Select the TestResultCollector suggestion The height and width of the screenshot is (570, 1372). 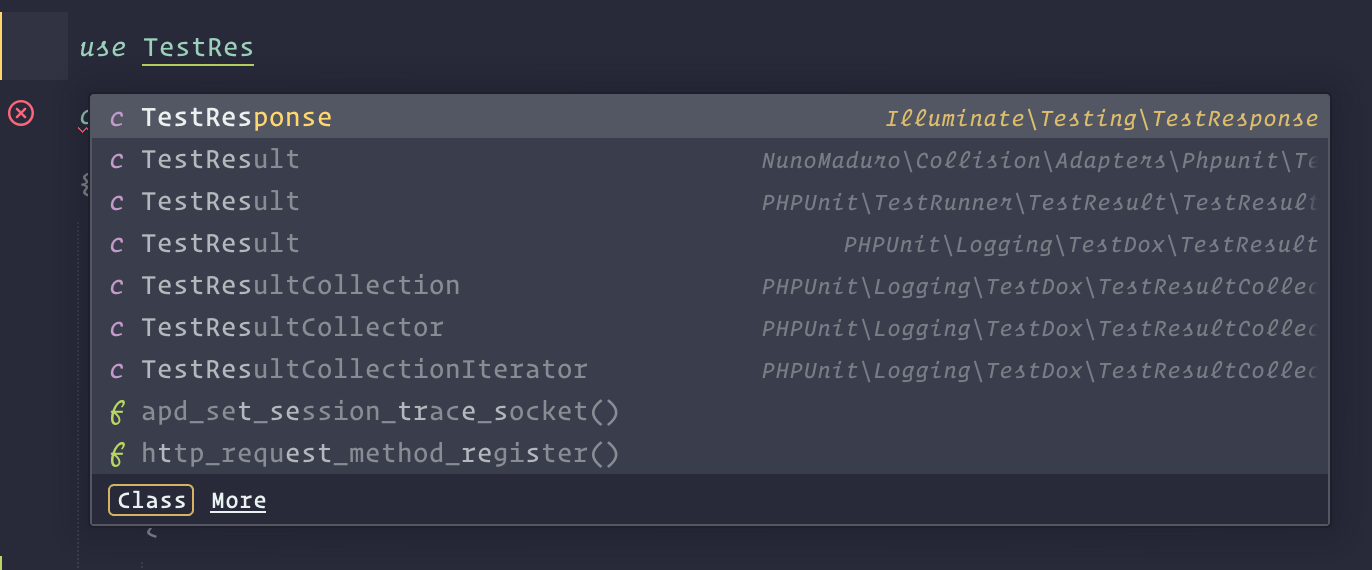pyautogui.click(x=710, y=328)
